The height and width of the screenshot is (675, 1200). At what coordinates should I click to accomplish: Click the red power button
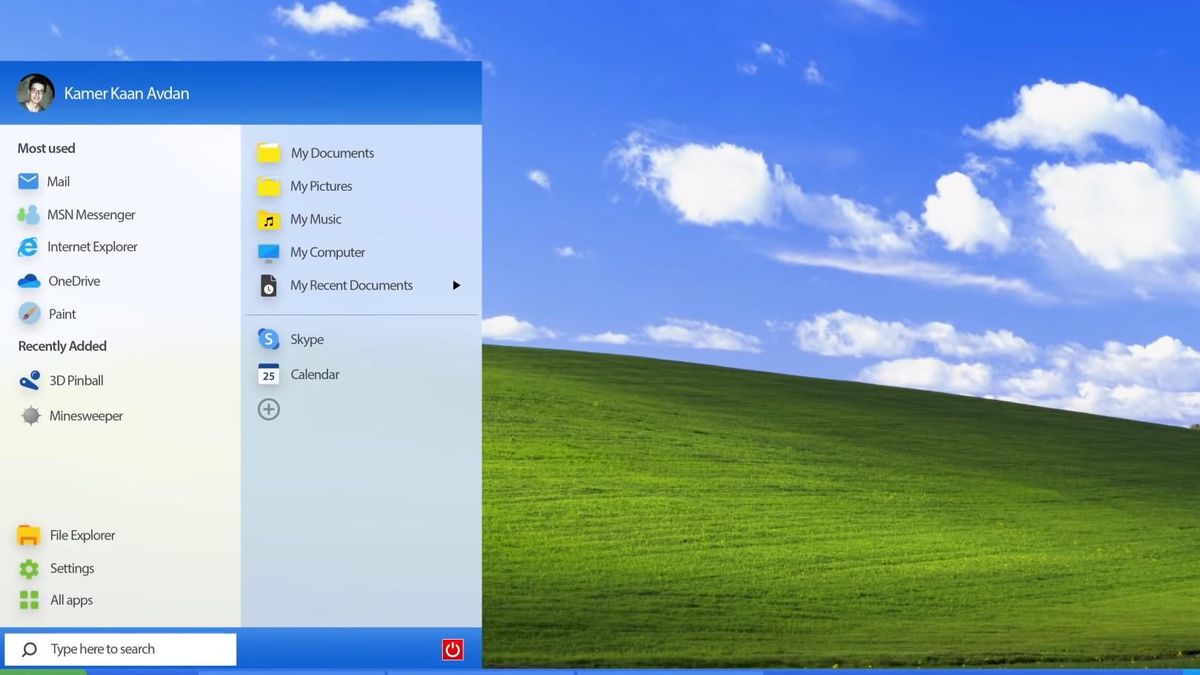453,650
